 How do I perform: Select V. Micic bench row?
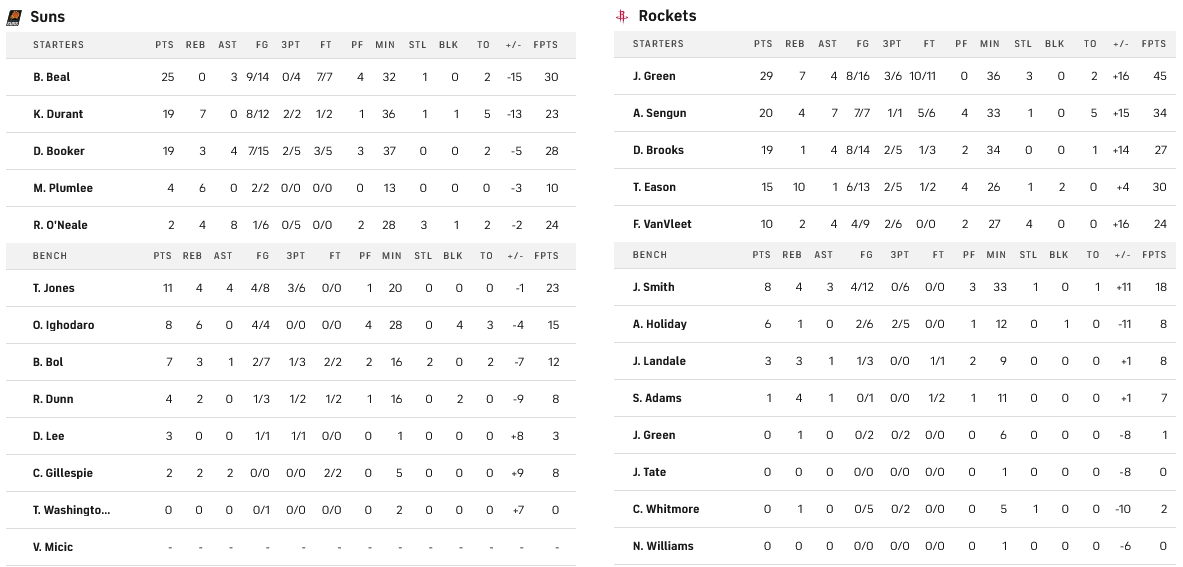[53, 547]
